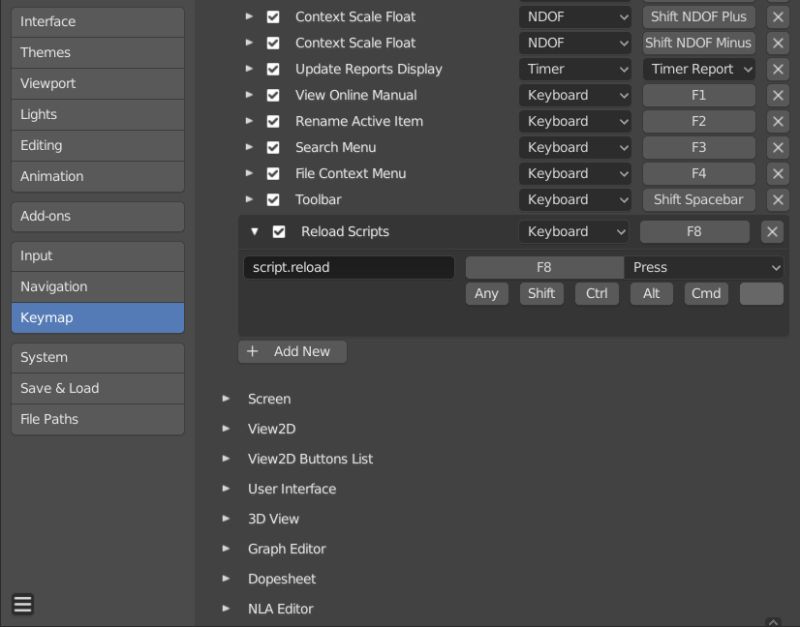
Task: Disable the Reload Scripts checkbox
Action: 274,231
